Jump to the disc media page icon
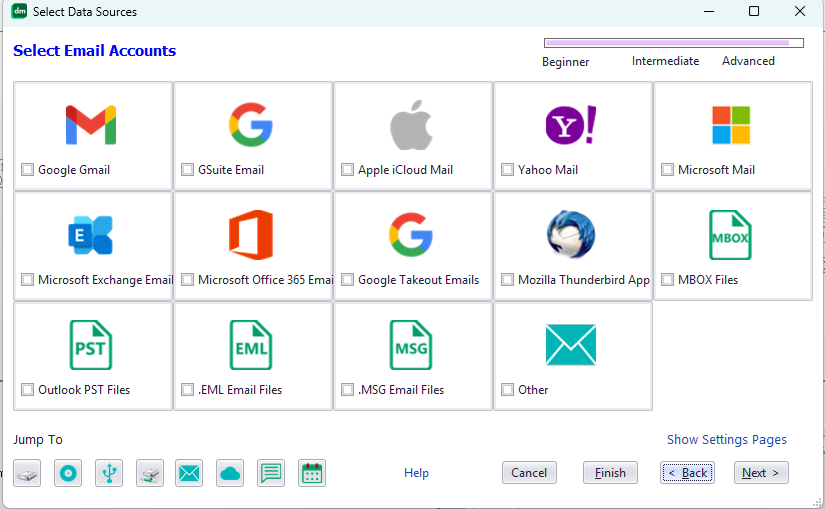 (x=68, y=473)
